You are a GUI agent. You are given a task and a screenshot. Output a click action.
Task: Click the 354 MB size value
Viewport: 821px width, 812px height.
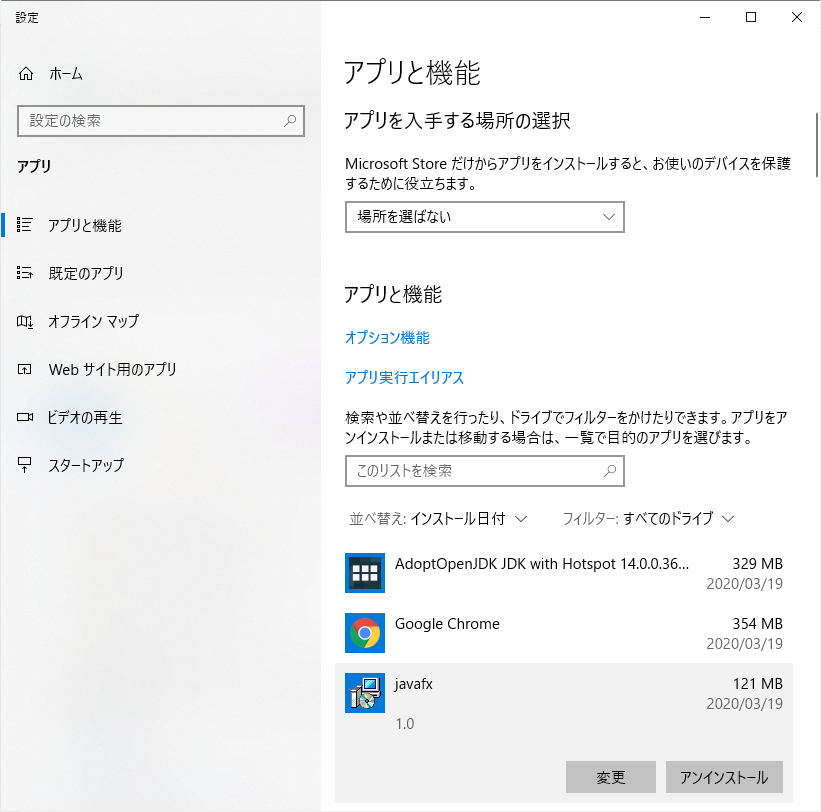(x=757, y=624)
